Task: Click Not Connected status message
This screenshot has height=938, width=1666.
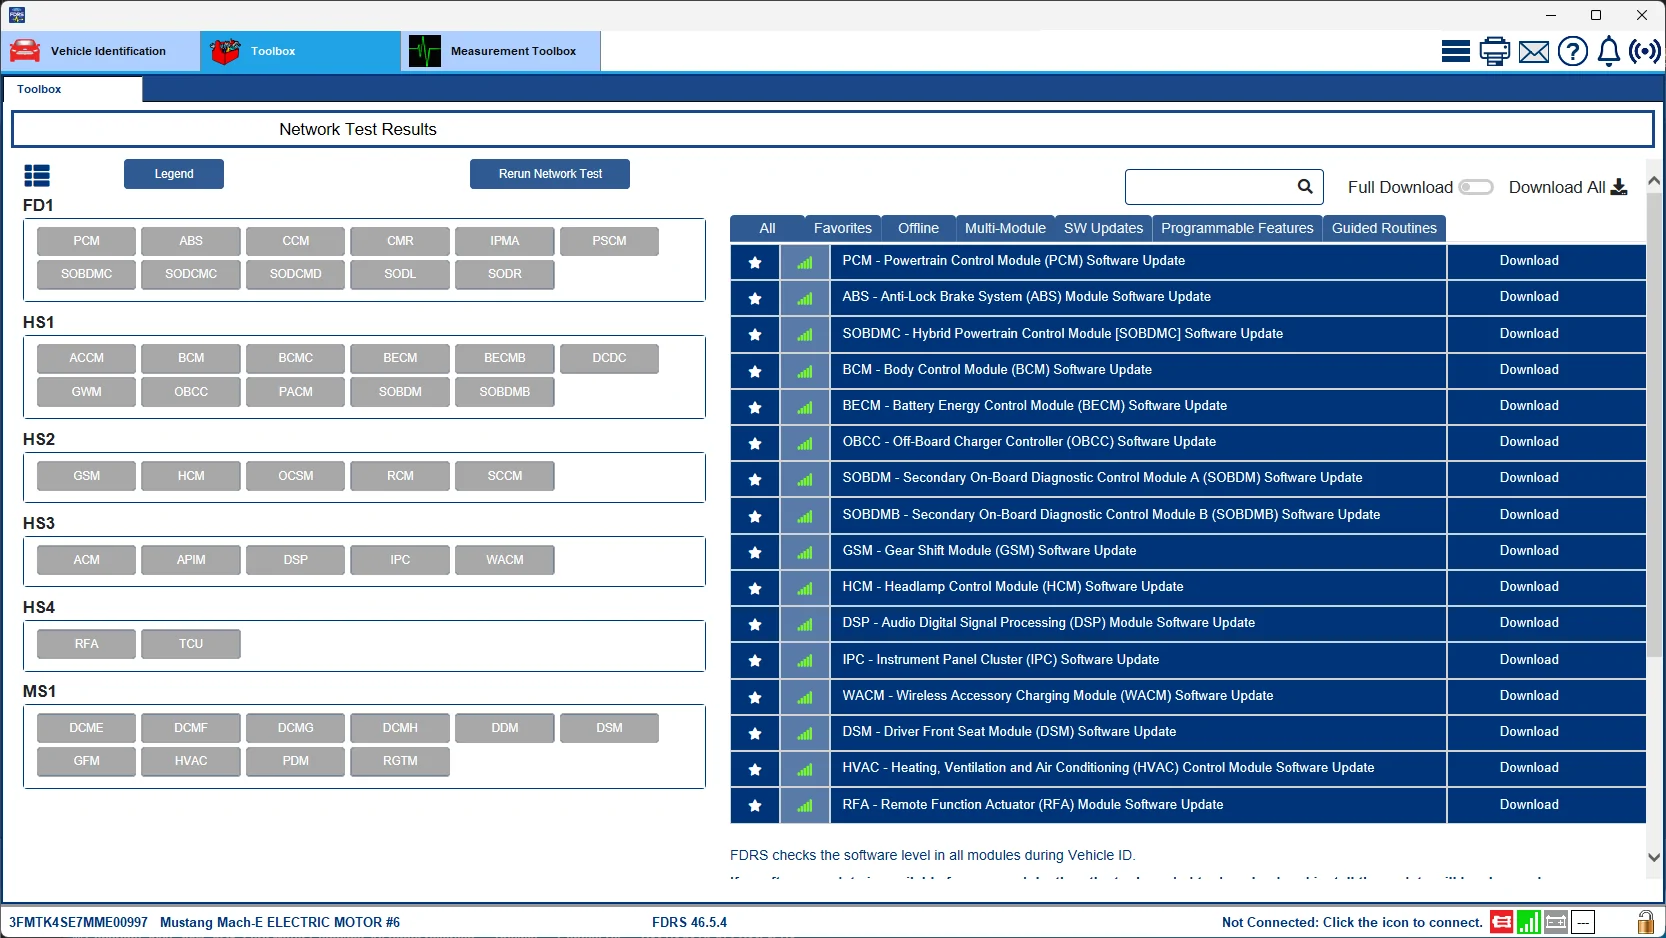Action: click(1352, 922)
